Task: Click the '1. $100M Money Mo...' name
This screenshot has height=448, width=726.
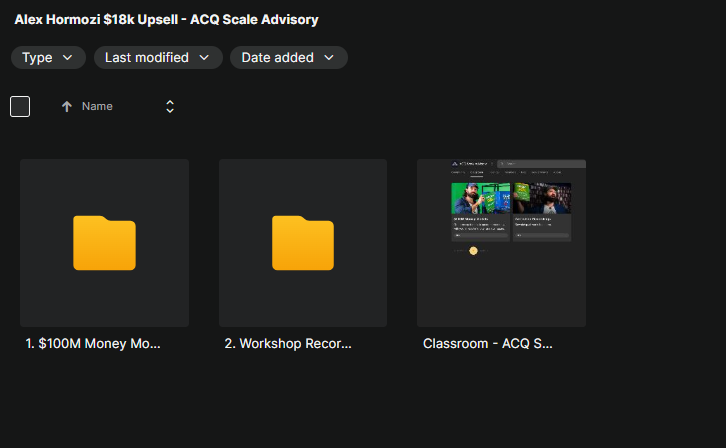Action: [x=93, y=343]
